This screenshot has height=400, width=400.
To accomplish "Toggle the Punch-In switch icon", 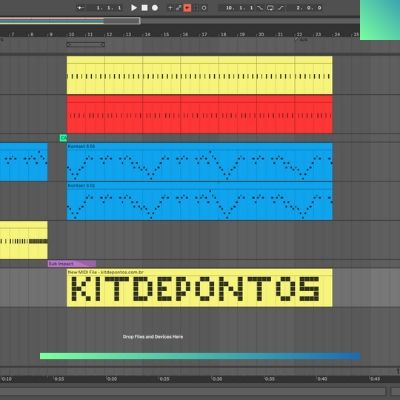I will 260,8.
